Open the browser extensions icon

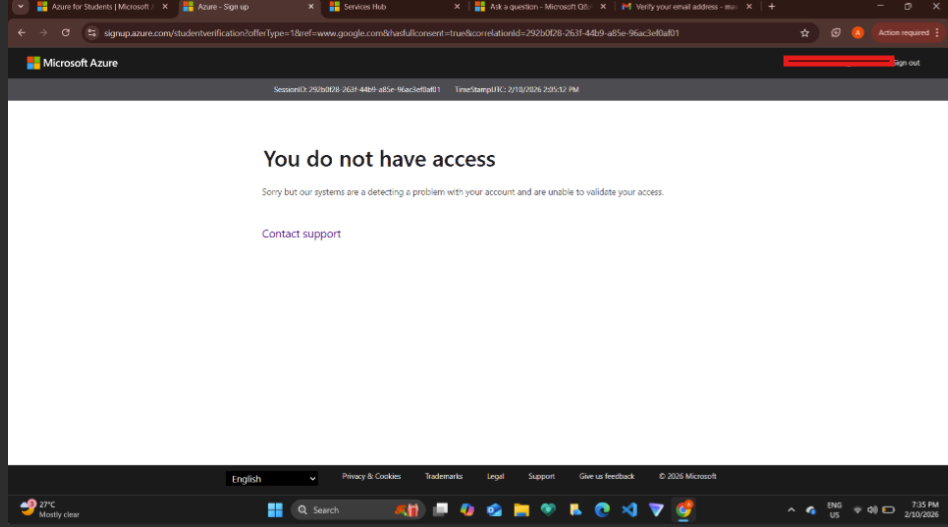[836, 33]
